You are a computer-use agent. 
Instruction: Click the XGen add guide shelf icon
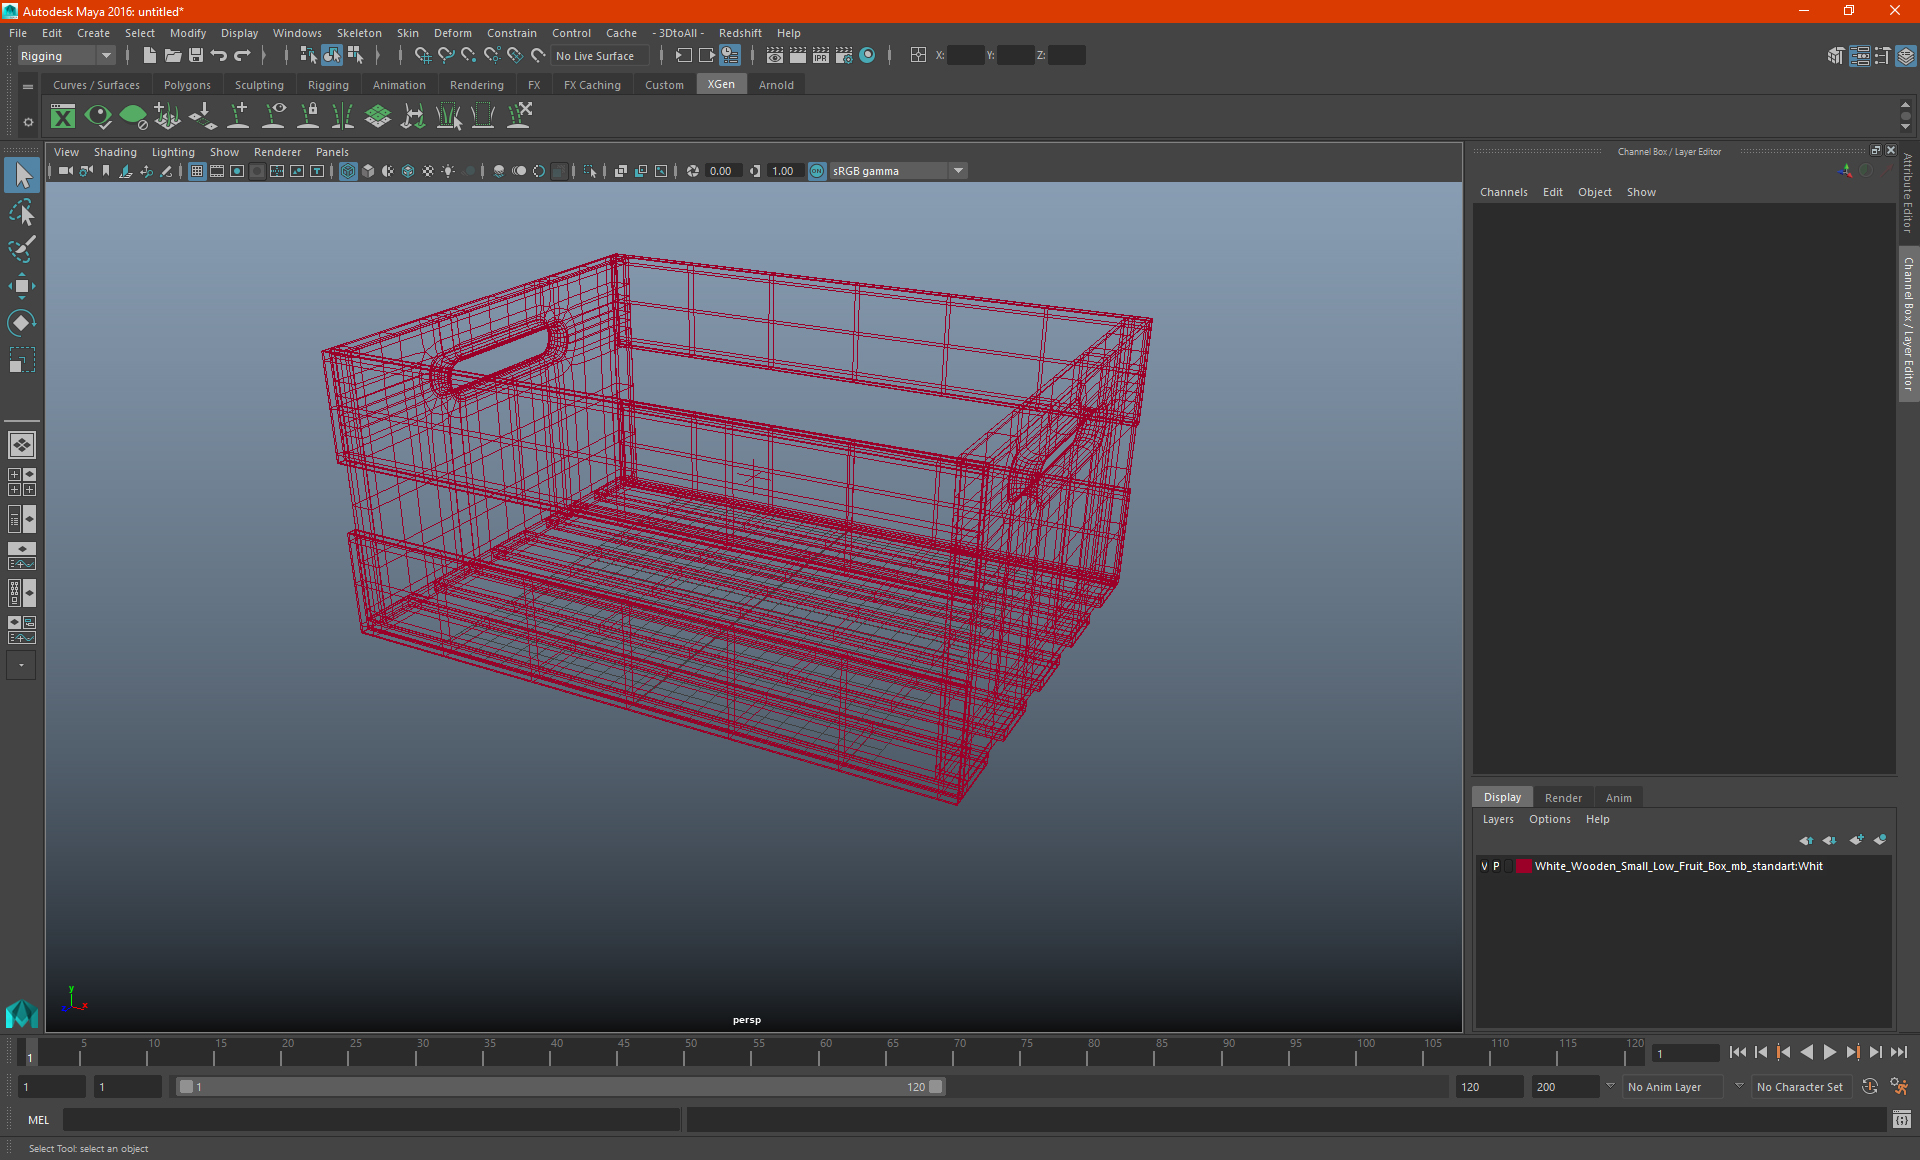pos(238,117)
